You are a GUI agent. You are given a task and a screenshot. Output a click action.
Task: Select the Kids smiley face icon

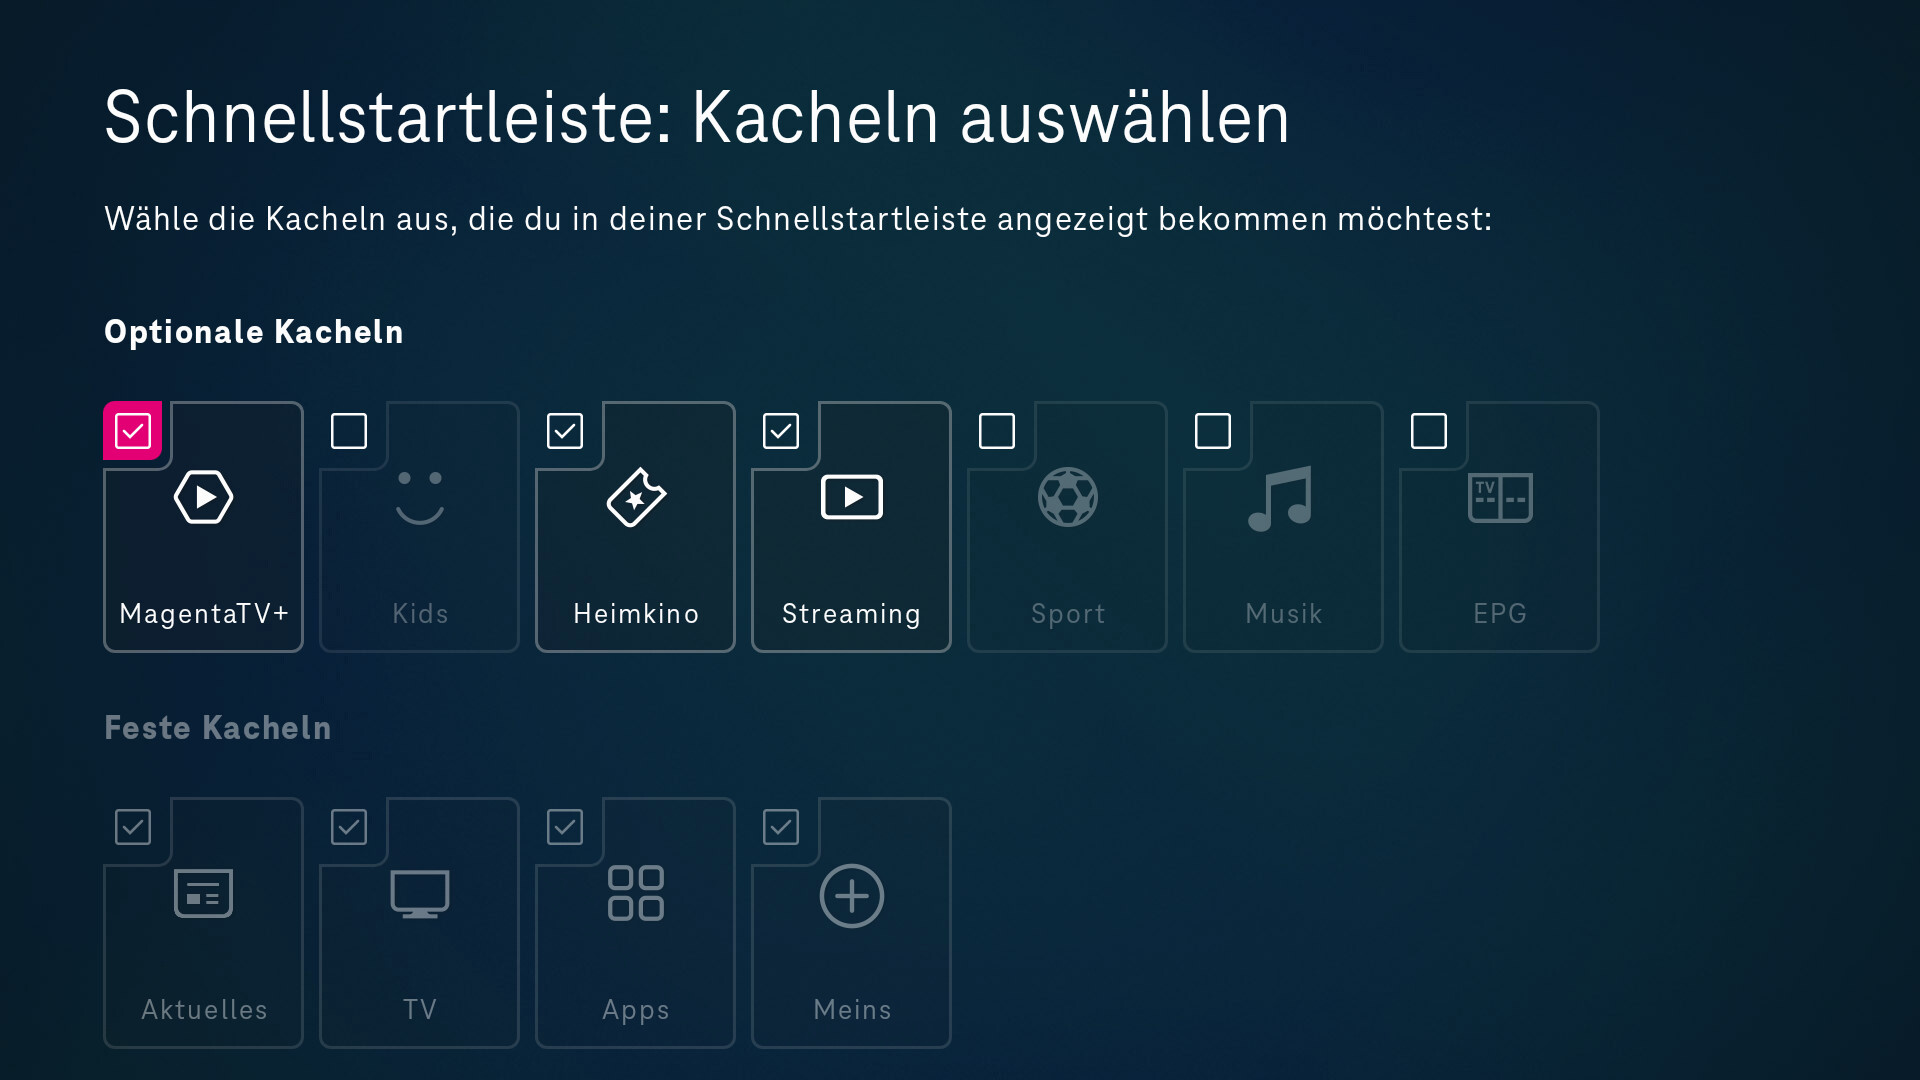420,497
